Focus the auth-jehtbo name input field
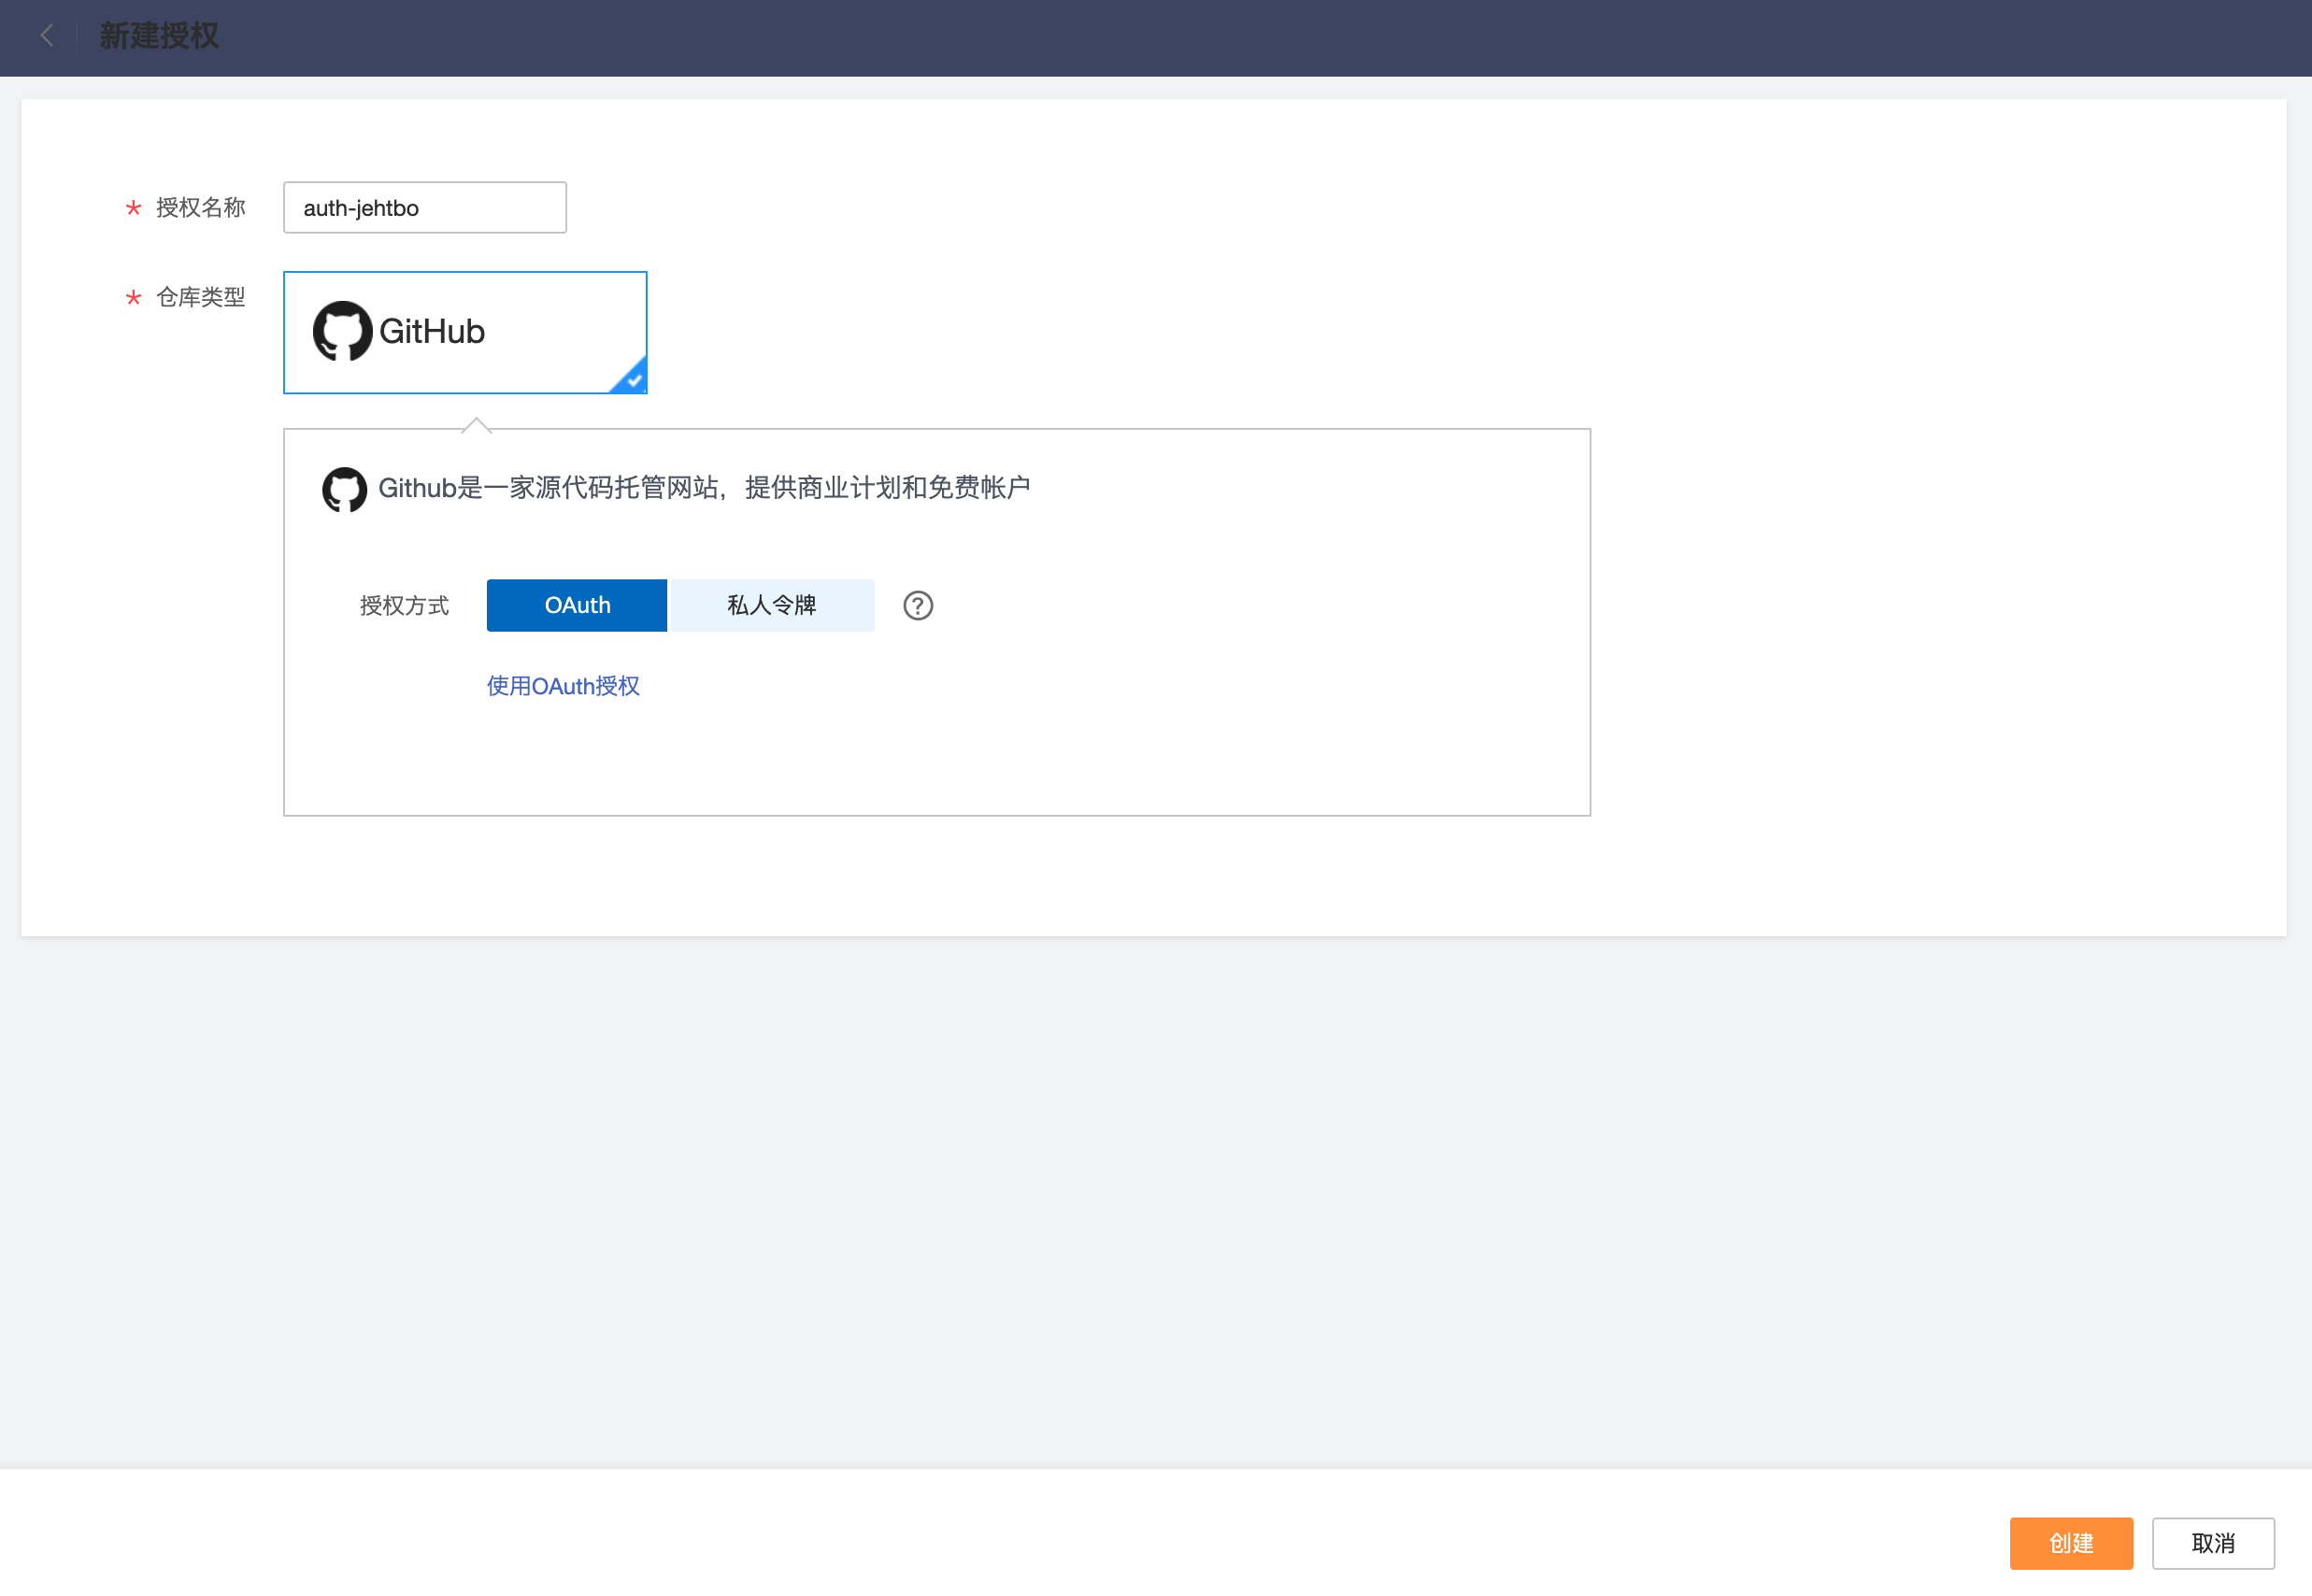 [424, 208]
